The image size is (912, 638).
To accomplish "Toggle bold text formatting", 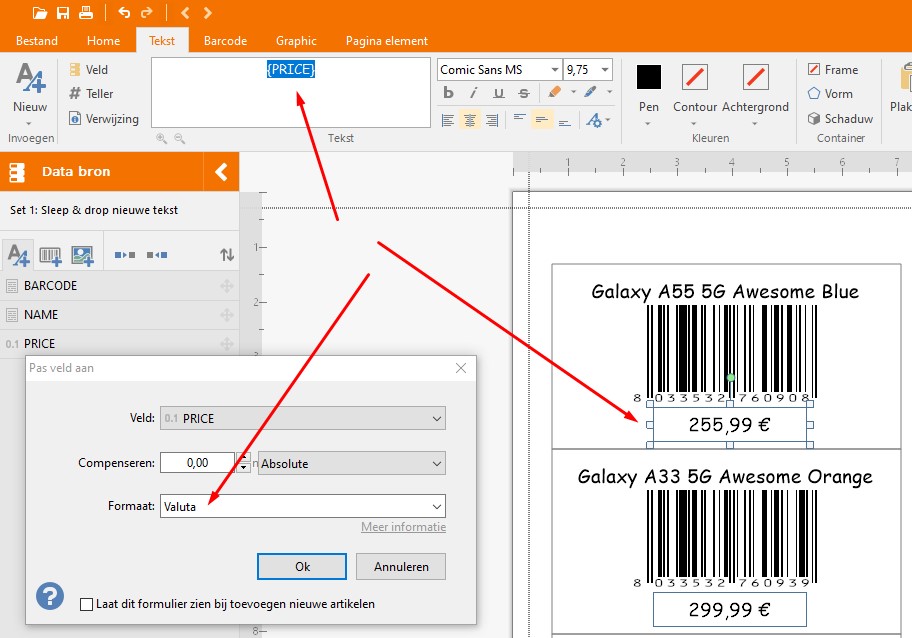I will (x=449, y=94).
